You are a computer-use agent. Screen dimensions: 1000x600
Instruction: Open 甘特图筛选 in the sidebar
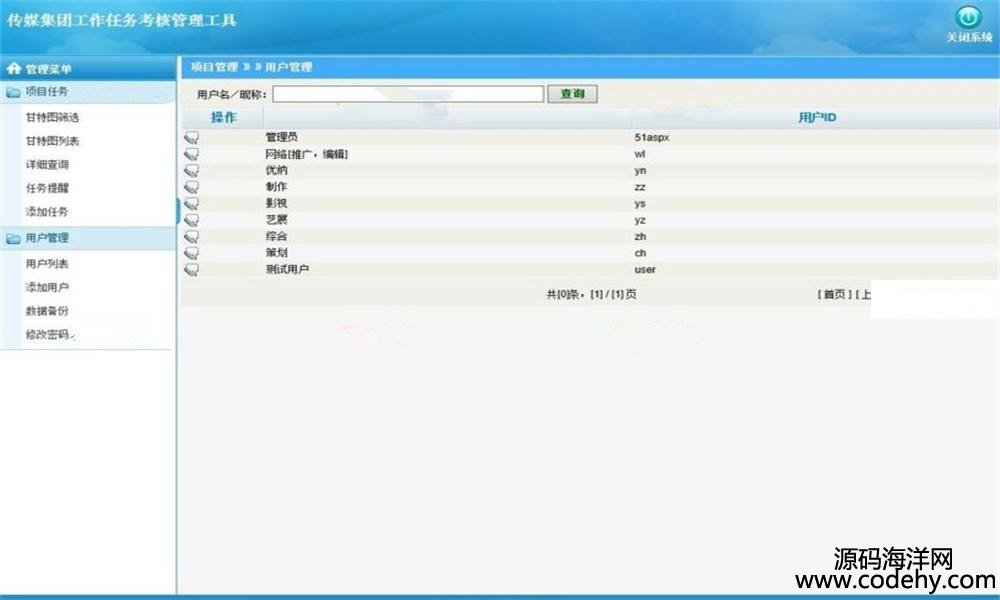click(x=52, y=117)
